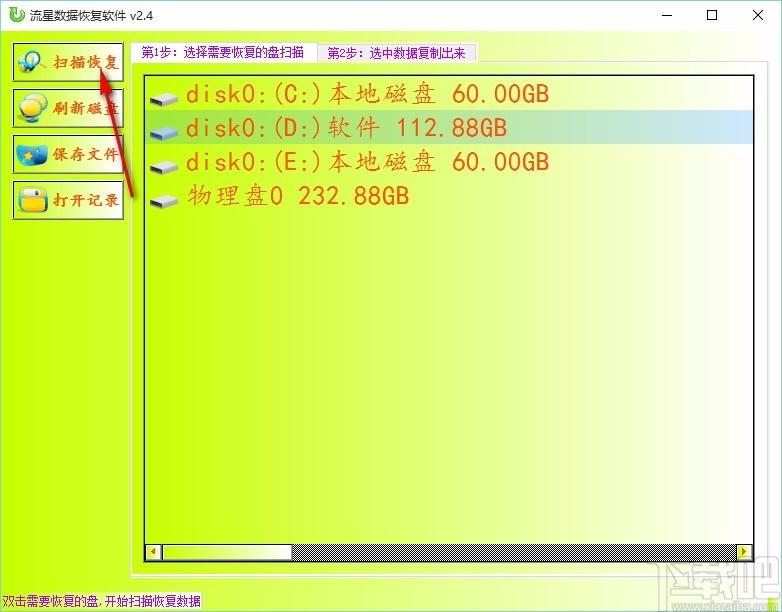Click drive icon beside disk0:(E:)
Screen dimensions: 782x612
[x=164, y=167]
